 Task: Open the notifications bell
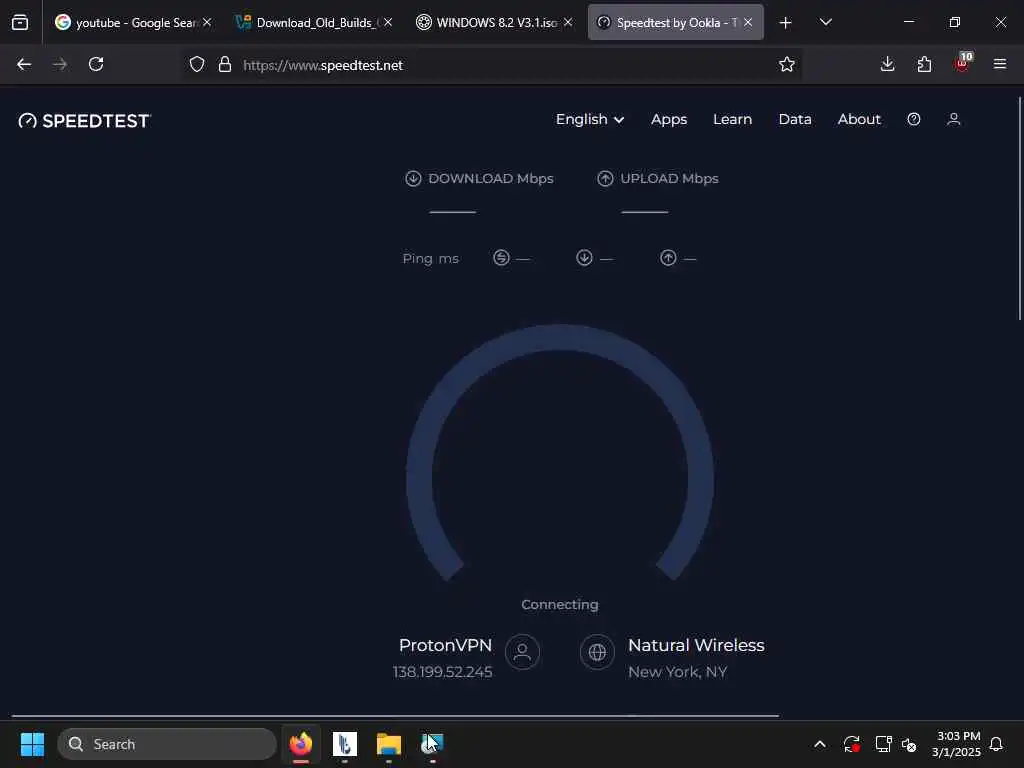click(996, 744)
